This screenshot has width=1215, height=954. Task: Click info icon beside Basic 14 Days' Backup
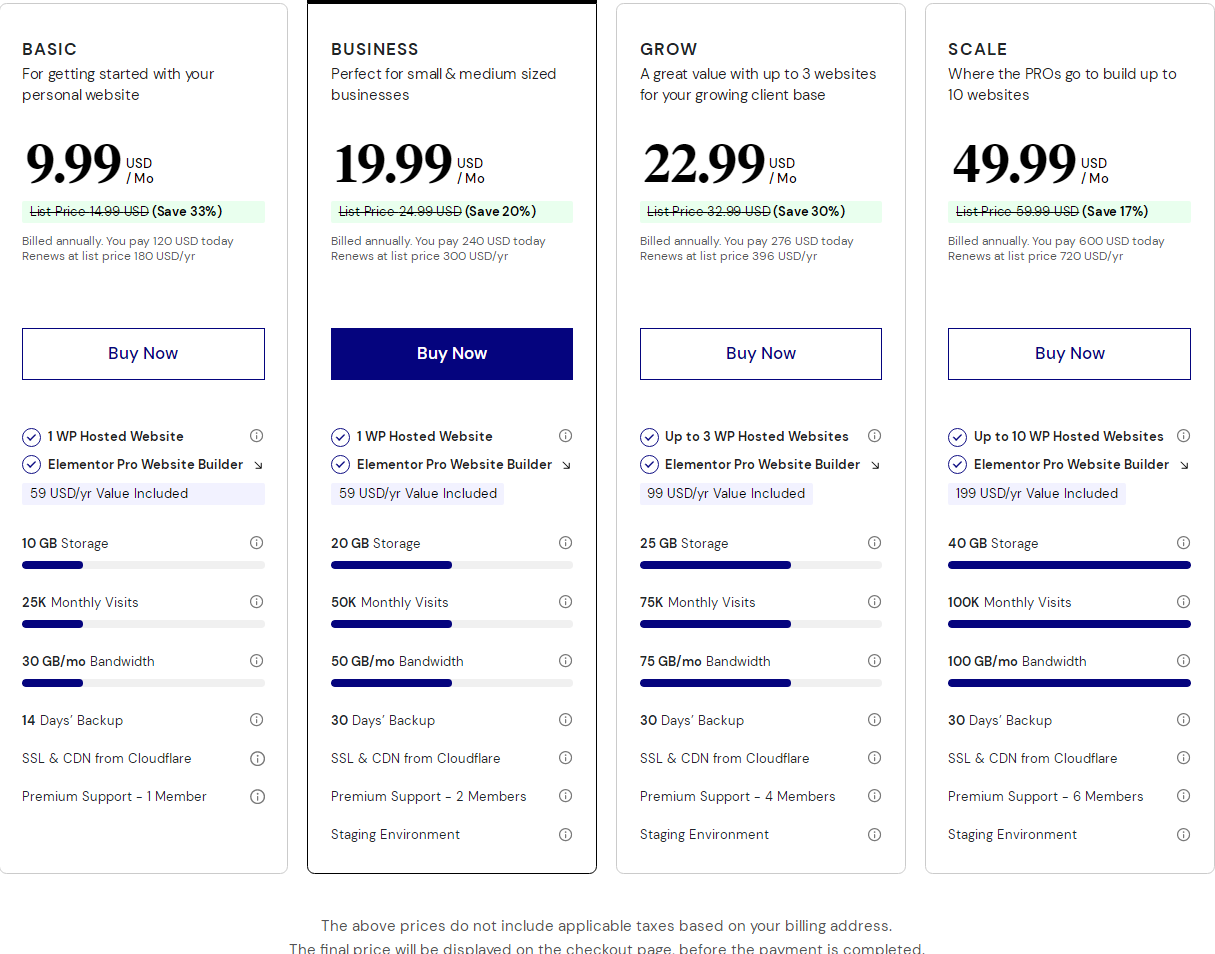(x=256, y=720)
